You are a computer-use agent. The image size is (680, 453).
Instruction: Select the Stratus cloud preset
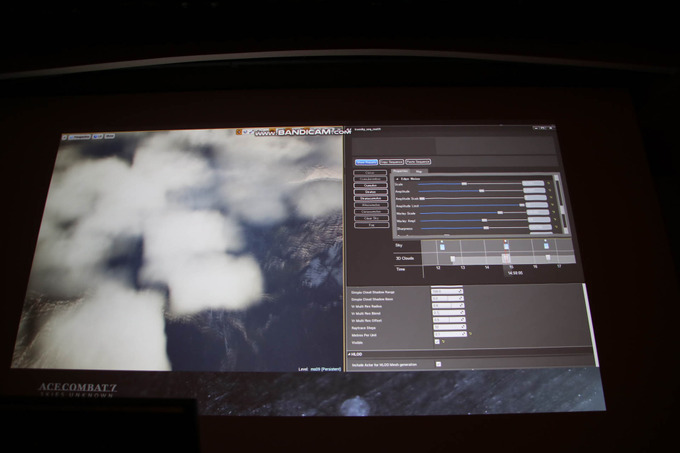pyautogui.click(x=370, y=192)
